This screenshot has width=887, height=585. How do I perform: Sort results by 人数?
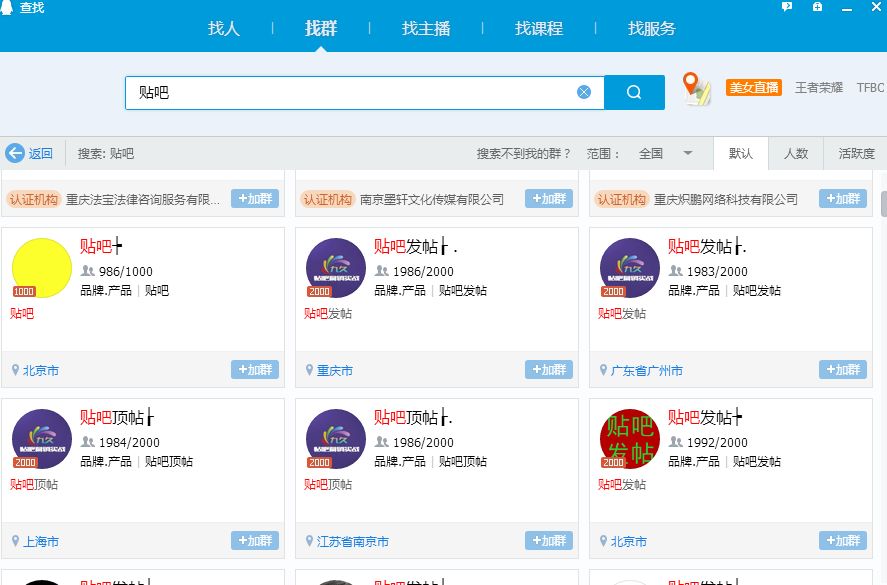pyautogui.click(x=795, y=153)
